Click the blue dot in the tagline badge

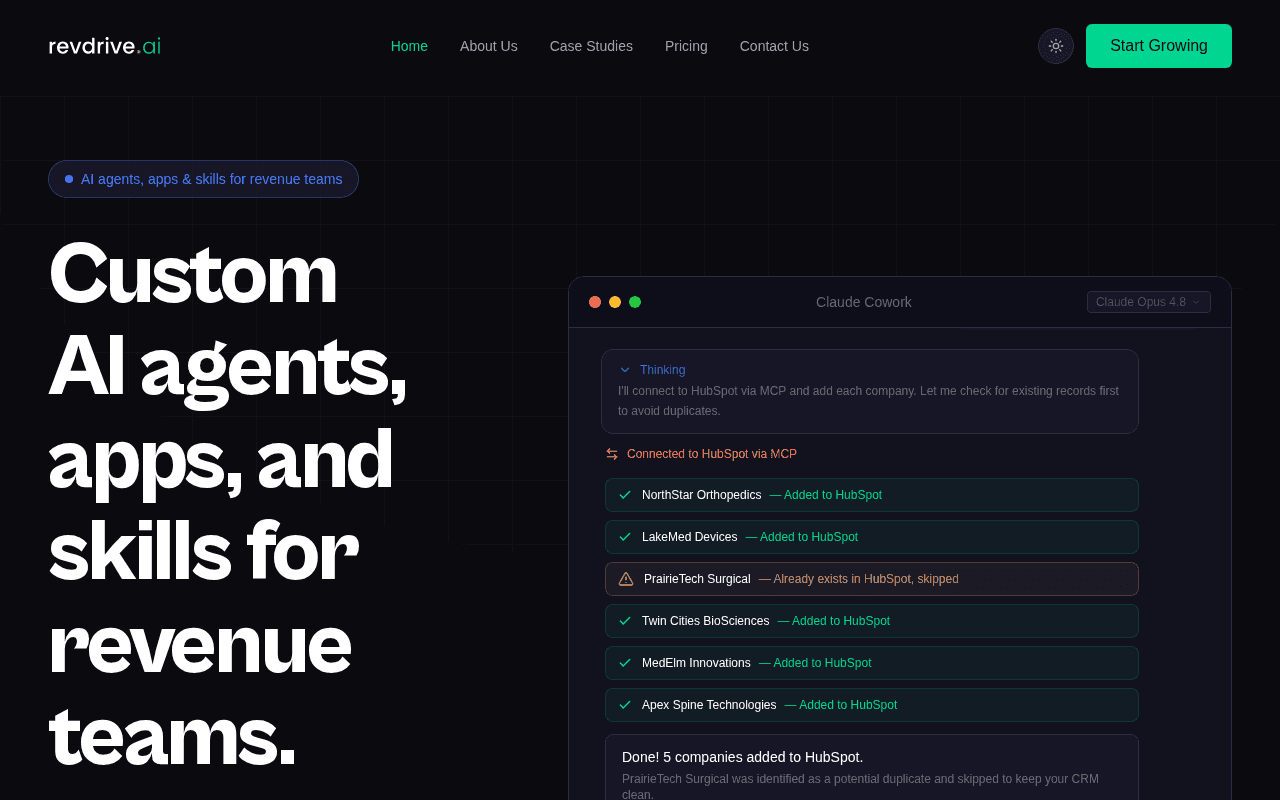pyautogui.click(x=69, y=179)
